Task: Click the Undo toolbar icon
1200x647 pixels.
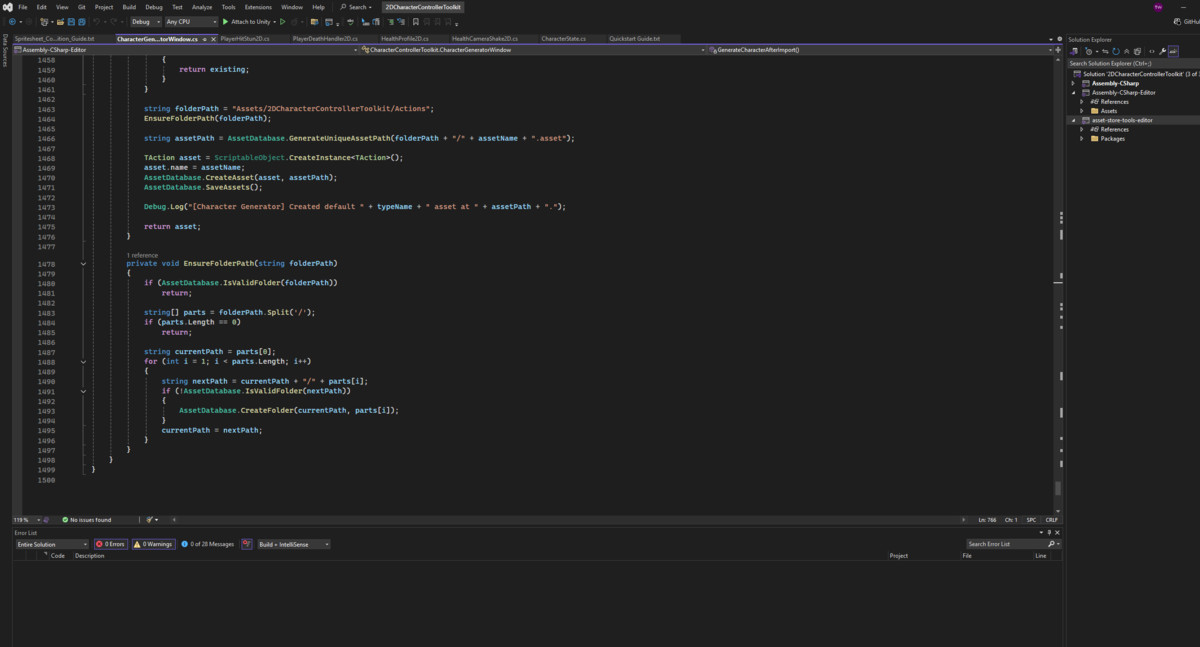Action: click(x=97, y=21)
